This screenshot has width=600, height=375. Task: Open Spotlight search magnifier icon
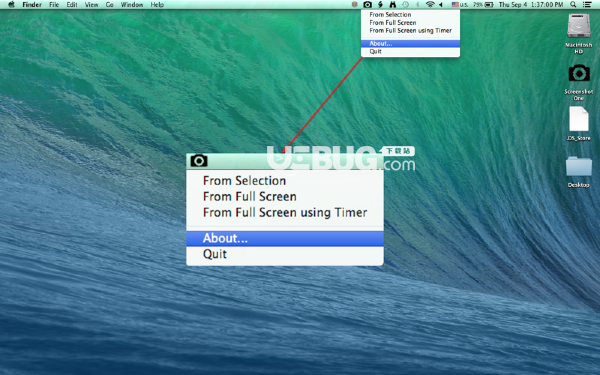tap(573, 5)
